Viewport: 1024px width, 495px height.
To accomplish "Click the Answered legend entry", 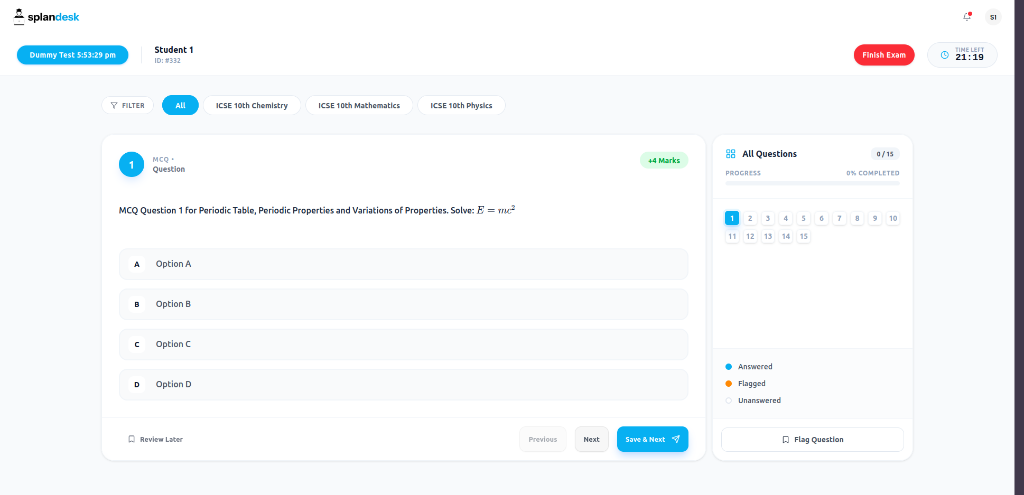I will 749,367.
